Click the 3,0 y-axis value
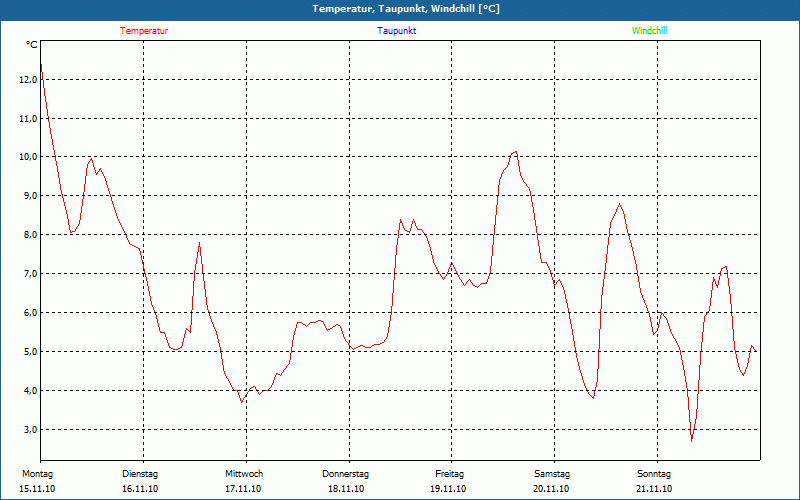800x500 pixels. tap(30, 429)
